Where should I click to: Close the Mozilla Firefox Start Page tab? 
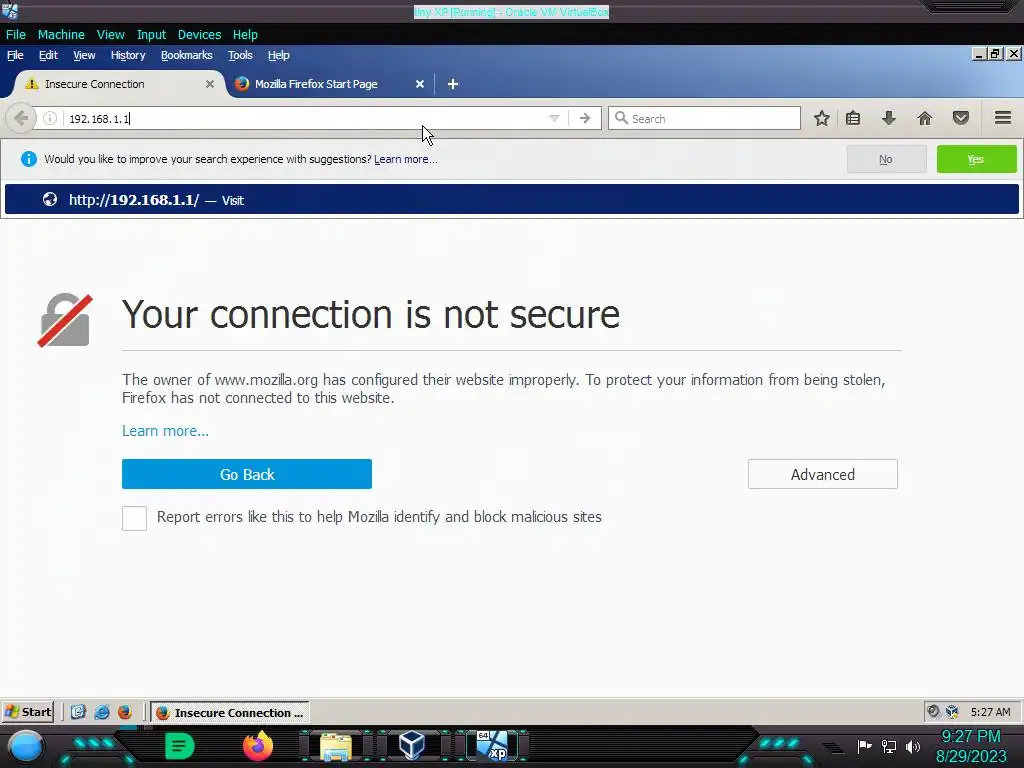coord(420,84)
